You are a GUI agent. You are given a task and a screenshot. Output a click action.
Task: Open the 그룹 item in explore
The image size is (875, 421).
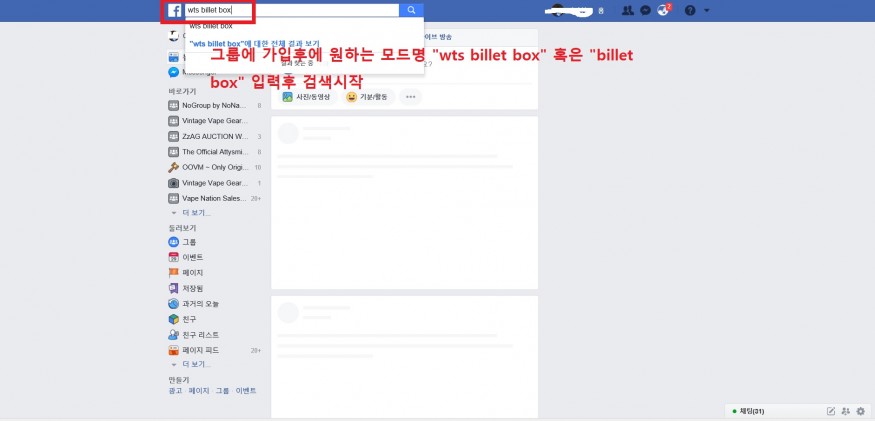tap(182, 242)
